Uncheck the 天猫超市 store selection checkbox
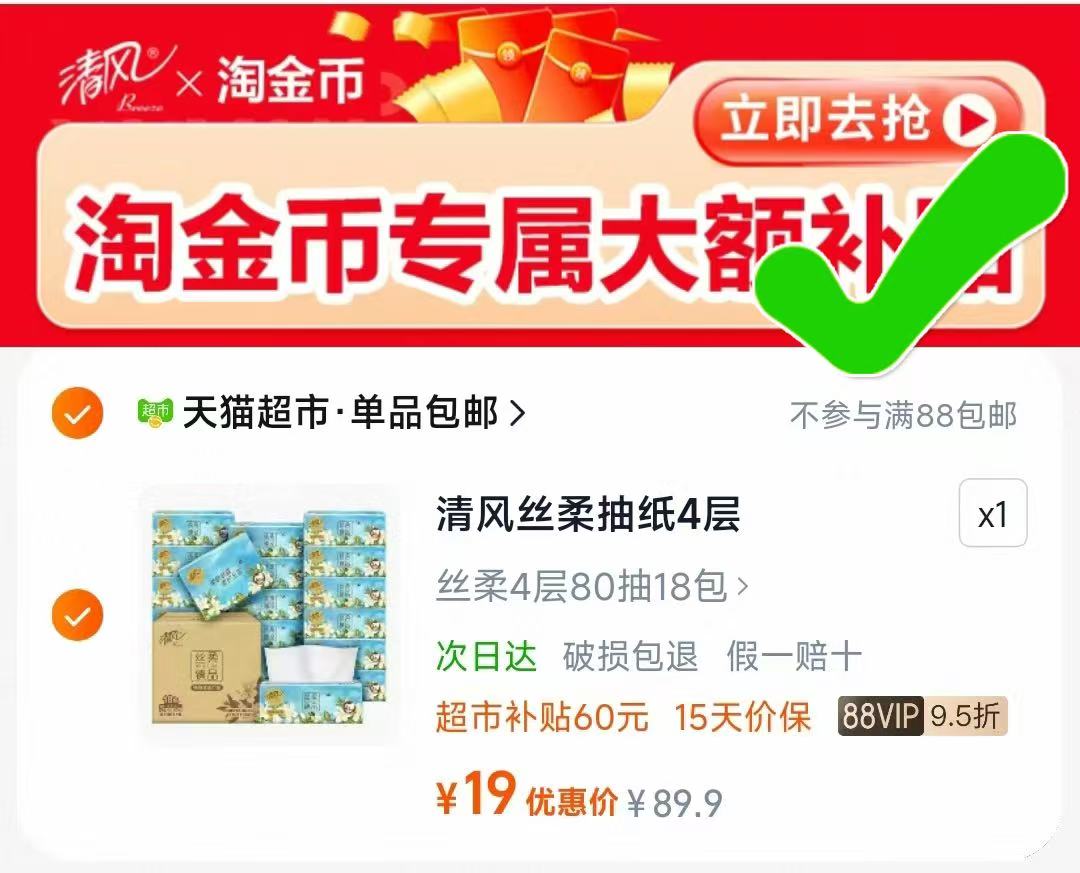 [77, 413]
